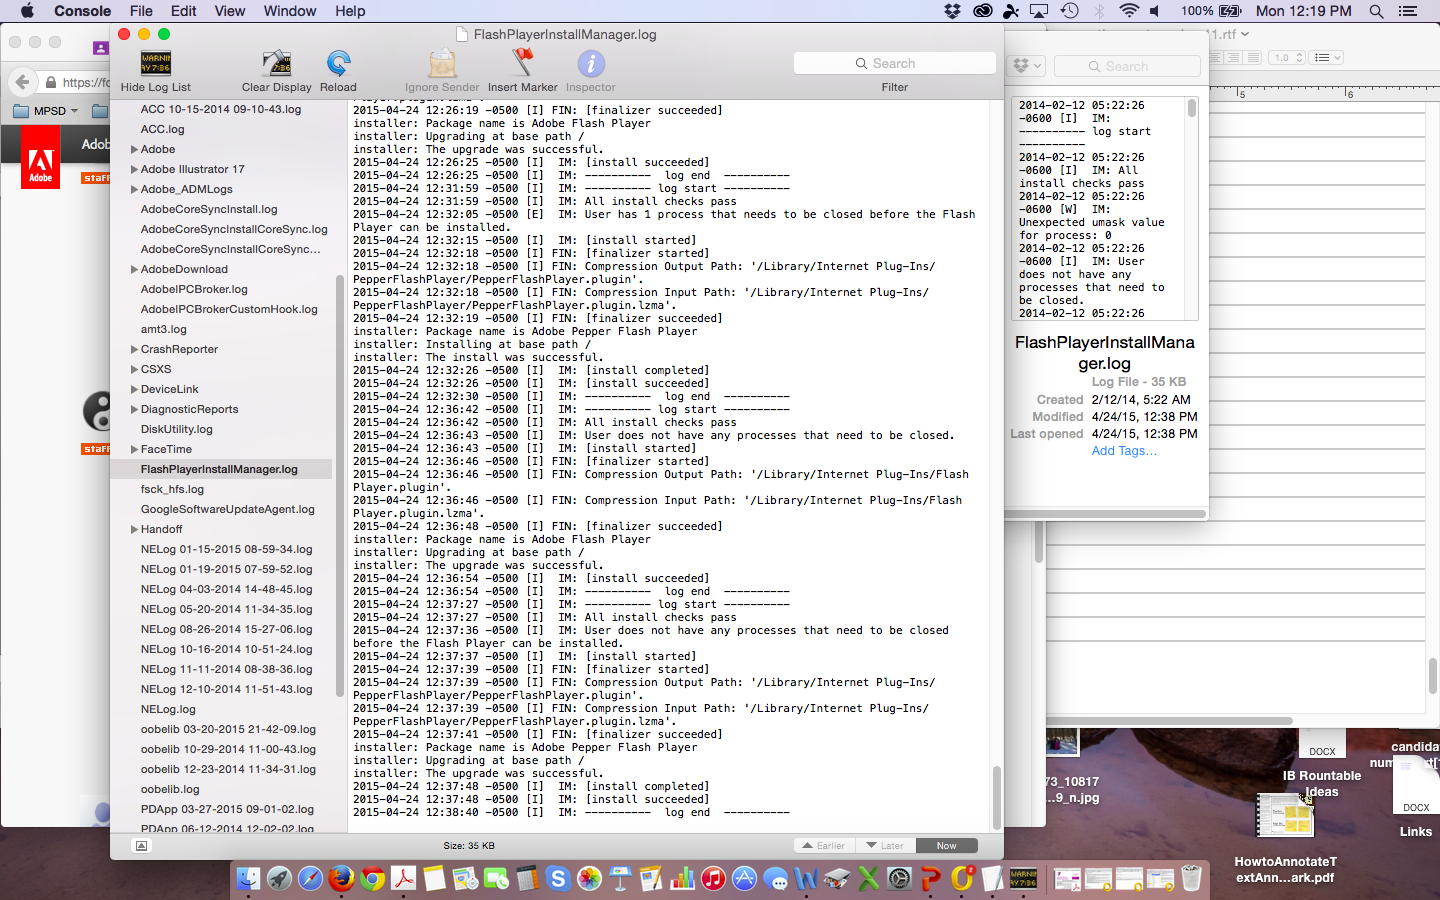This screenshot has height=900, width=1440.
Task: Click the Now button
Action: (947, 845)
